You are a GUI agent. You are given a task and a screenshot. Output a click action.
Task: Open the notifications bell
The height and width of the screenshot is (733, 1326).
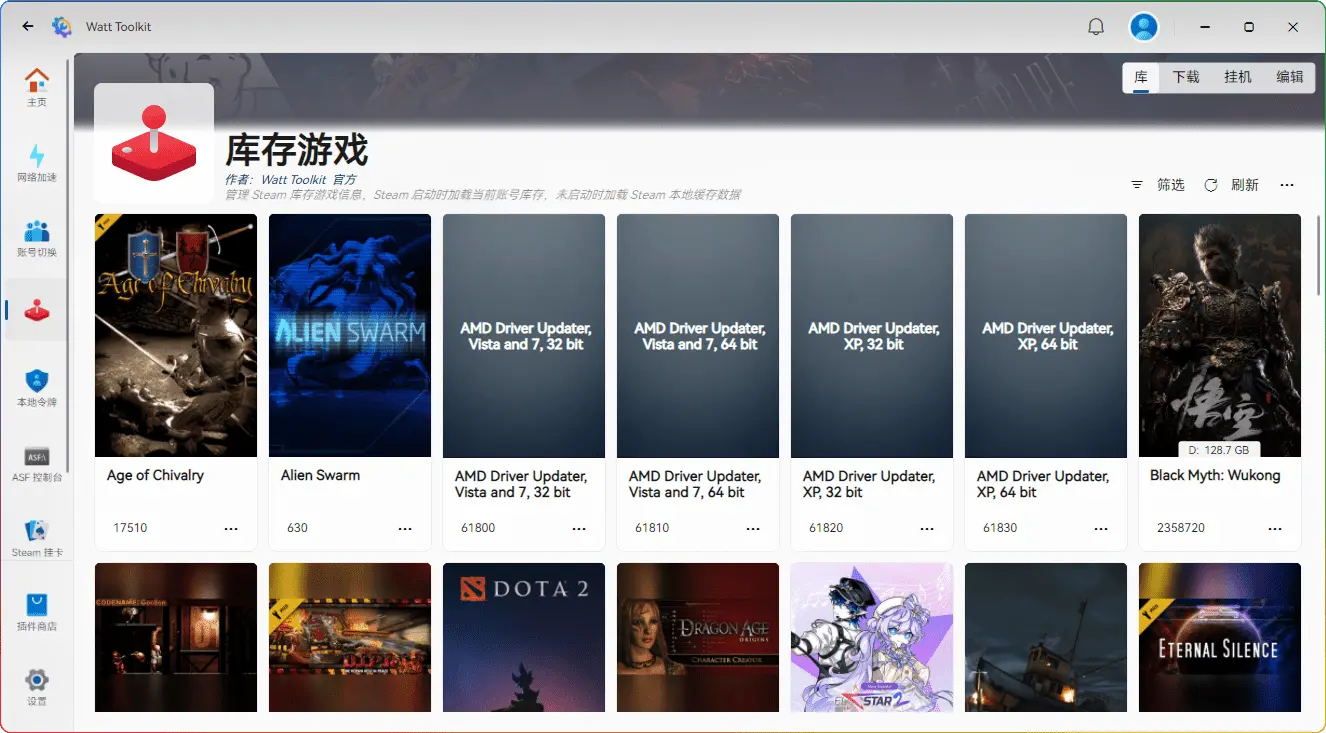1096,27
